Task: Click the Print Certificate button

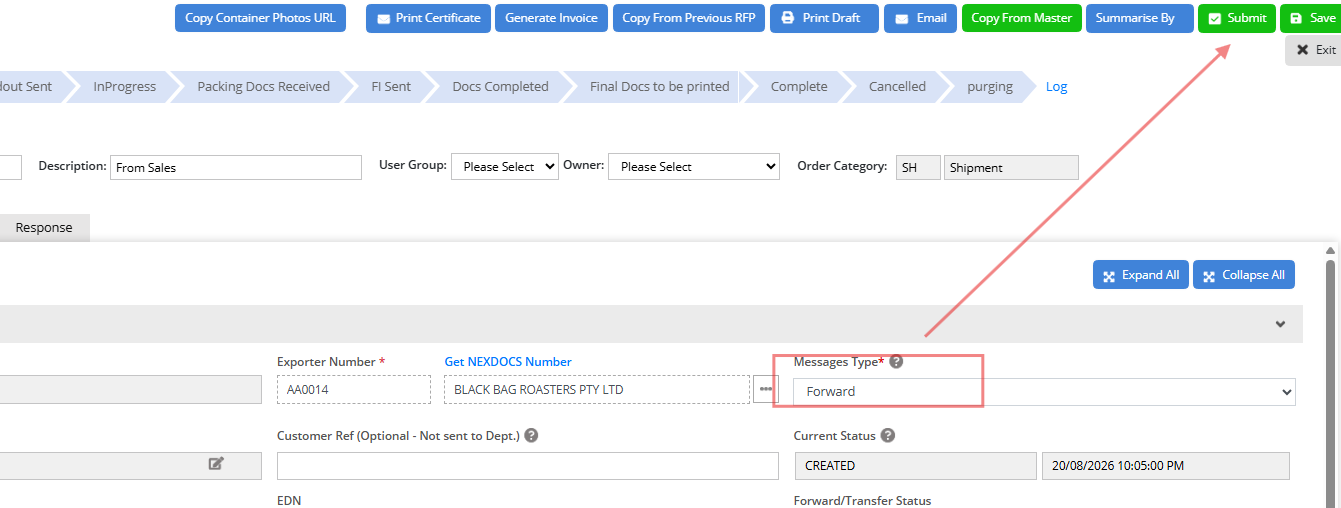Action: click(429, 18)
